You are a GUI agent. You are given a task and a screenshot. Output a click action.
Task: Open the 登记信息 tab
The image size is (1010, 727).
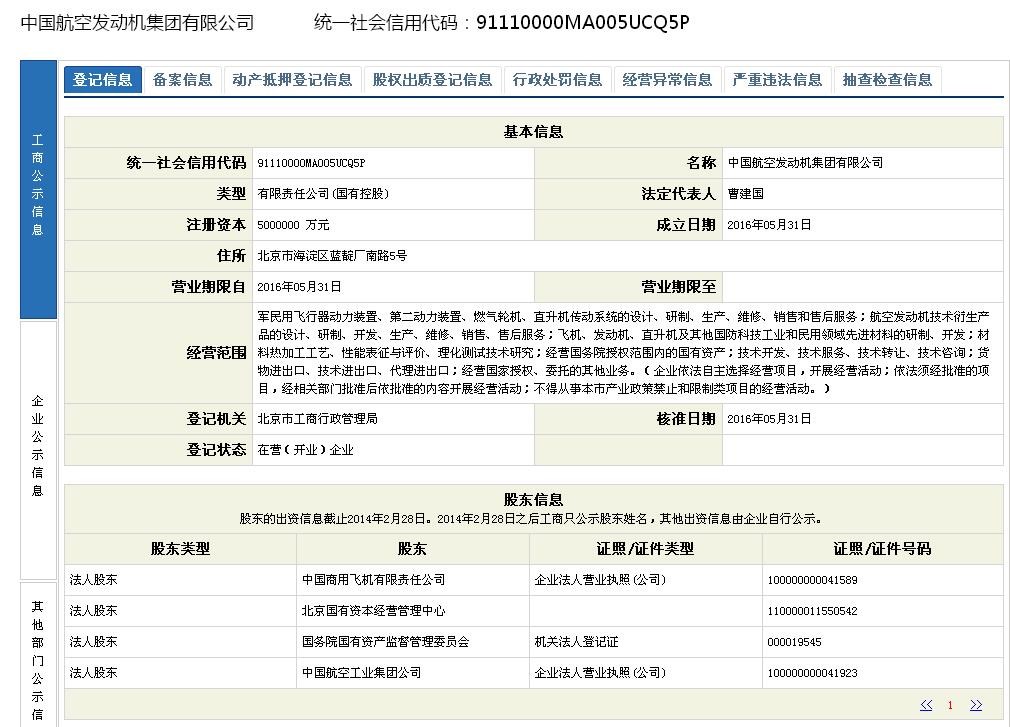[x=102, y=80]
